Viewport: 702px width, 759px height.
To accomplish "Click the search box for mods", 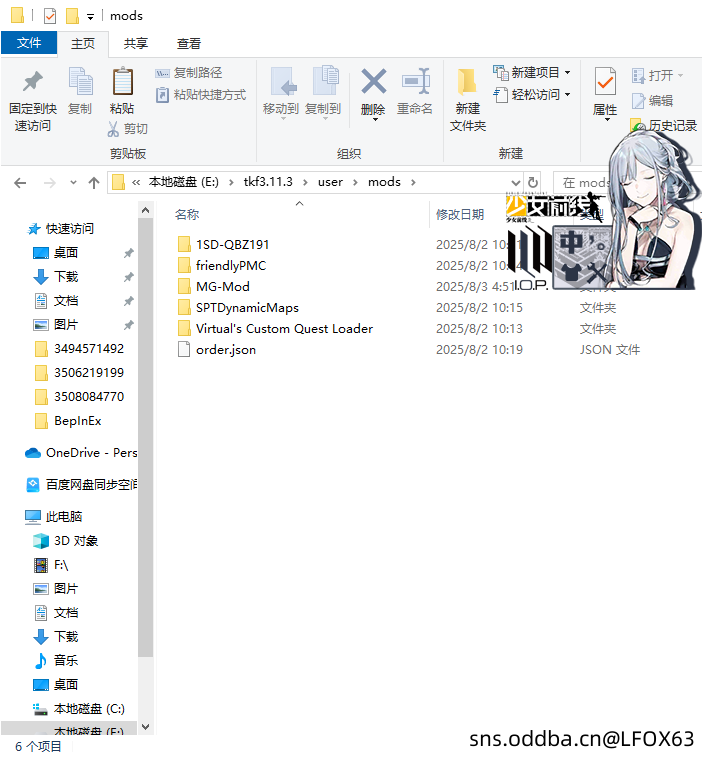I will [x=581, y=182].
